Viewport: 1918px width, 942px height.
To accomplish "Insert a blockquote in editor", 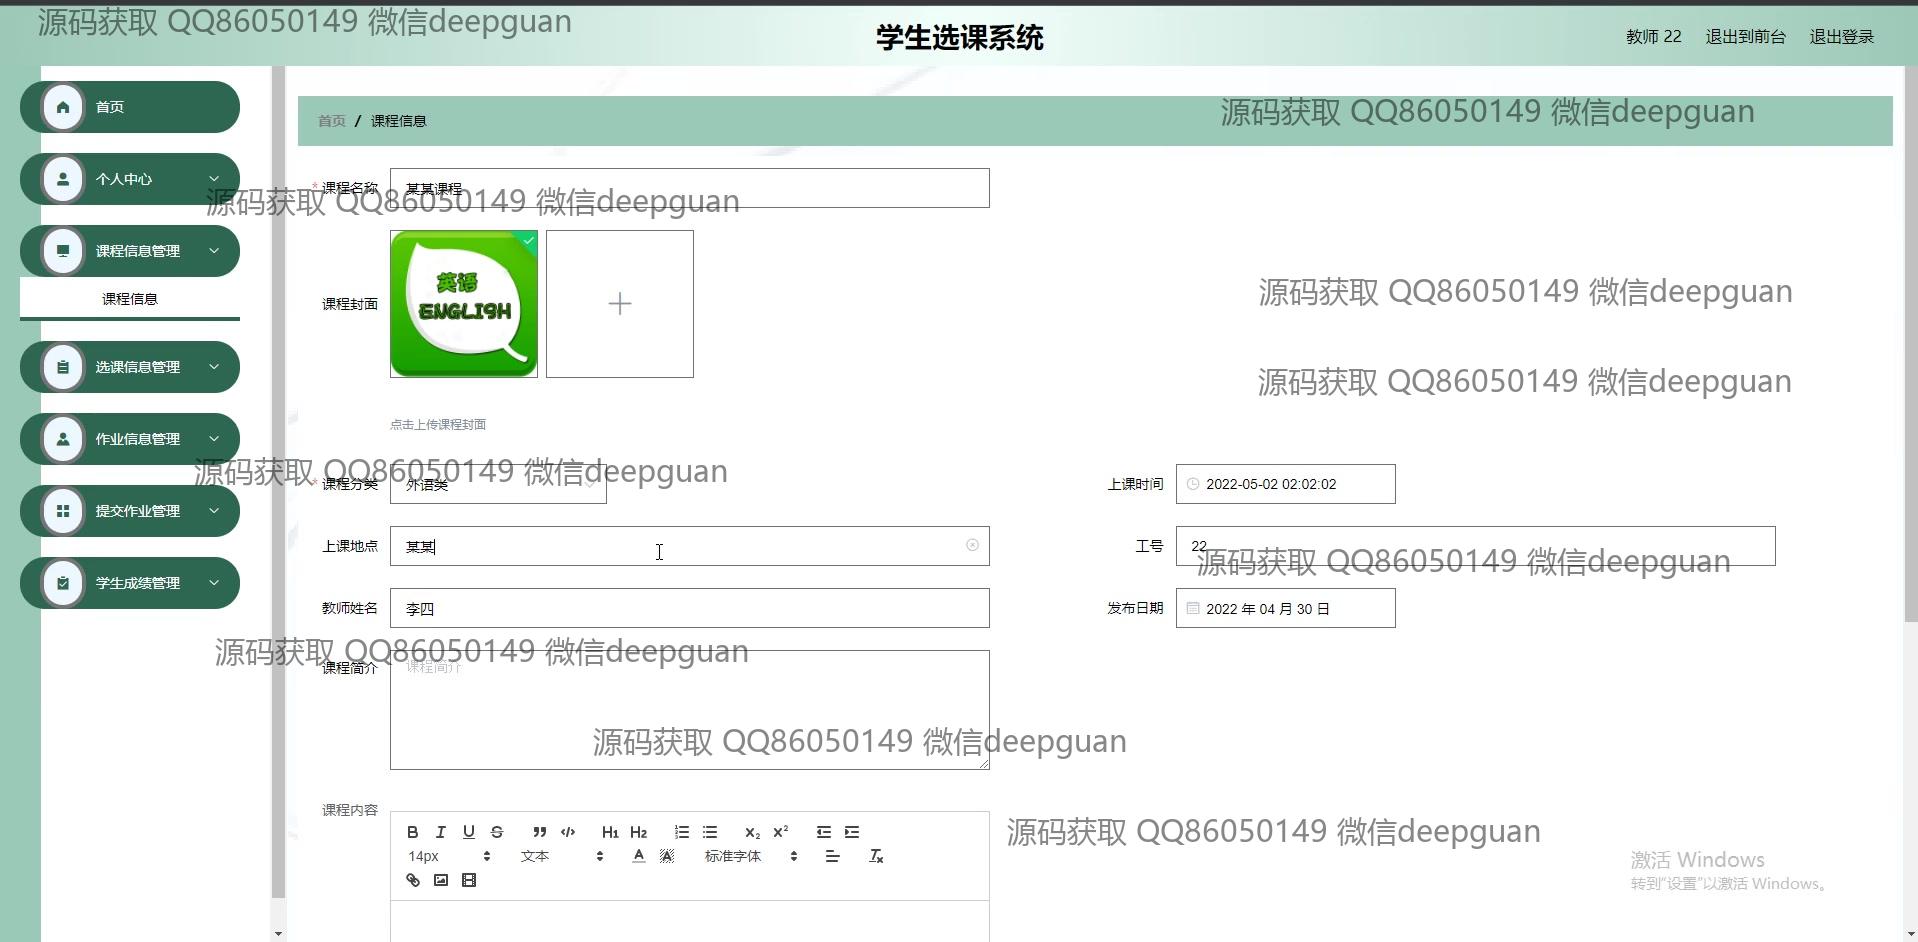I will point(539,832).
